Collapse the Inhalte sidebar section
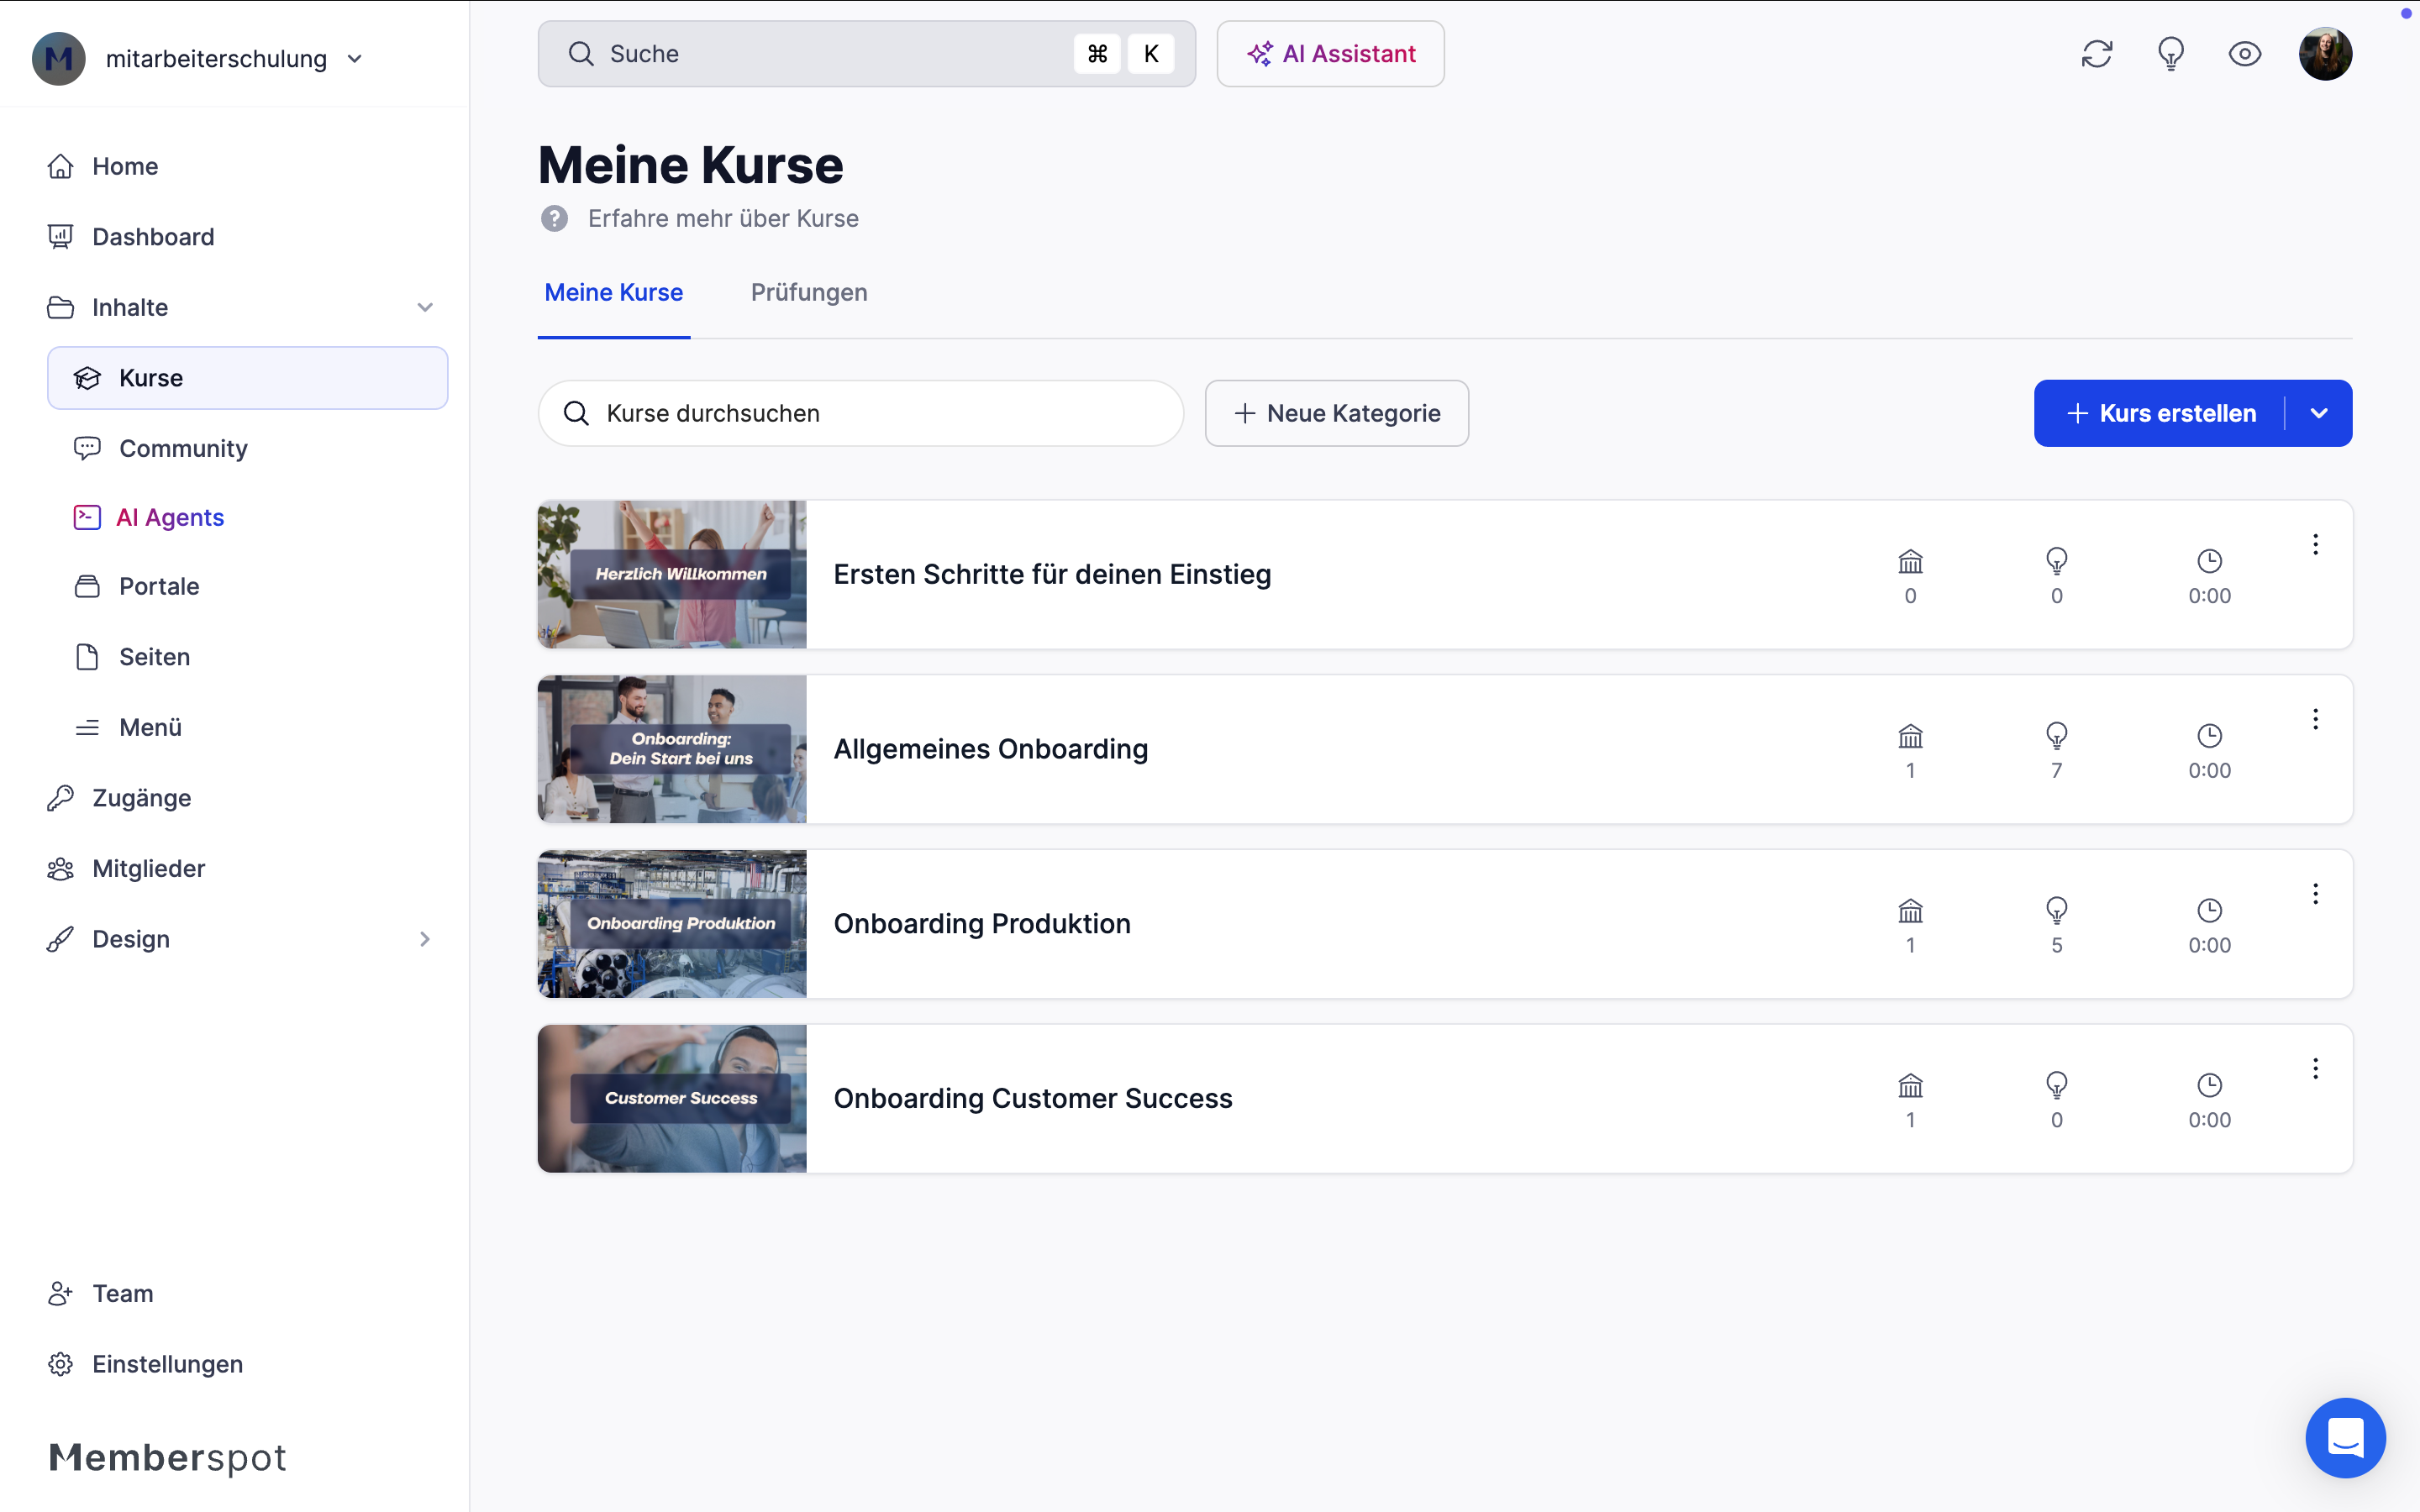This screenshot has width=2420, height=1512. [424, 307]
